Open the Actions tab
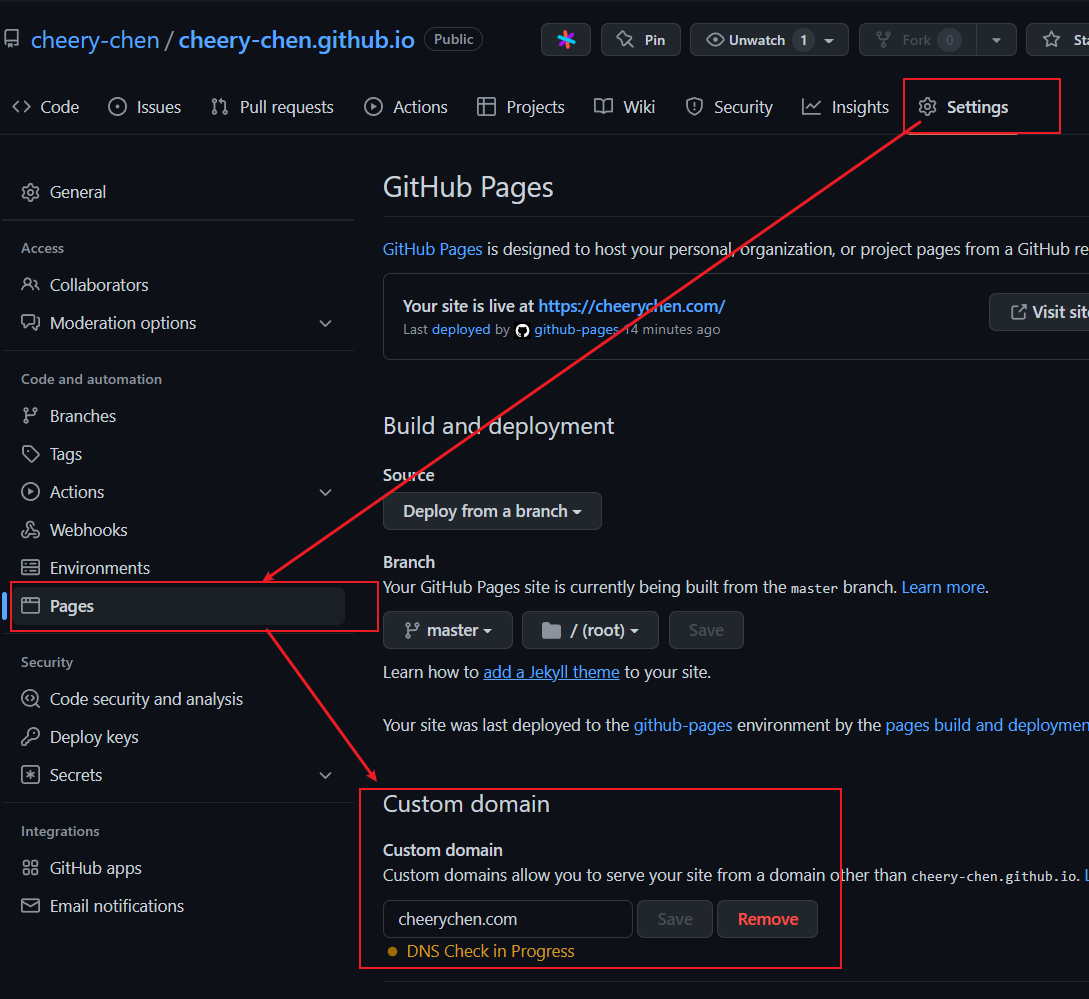Viewport: 1089px width, 999px height. click(x=406, y=107)
